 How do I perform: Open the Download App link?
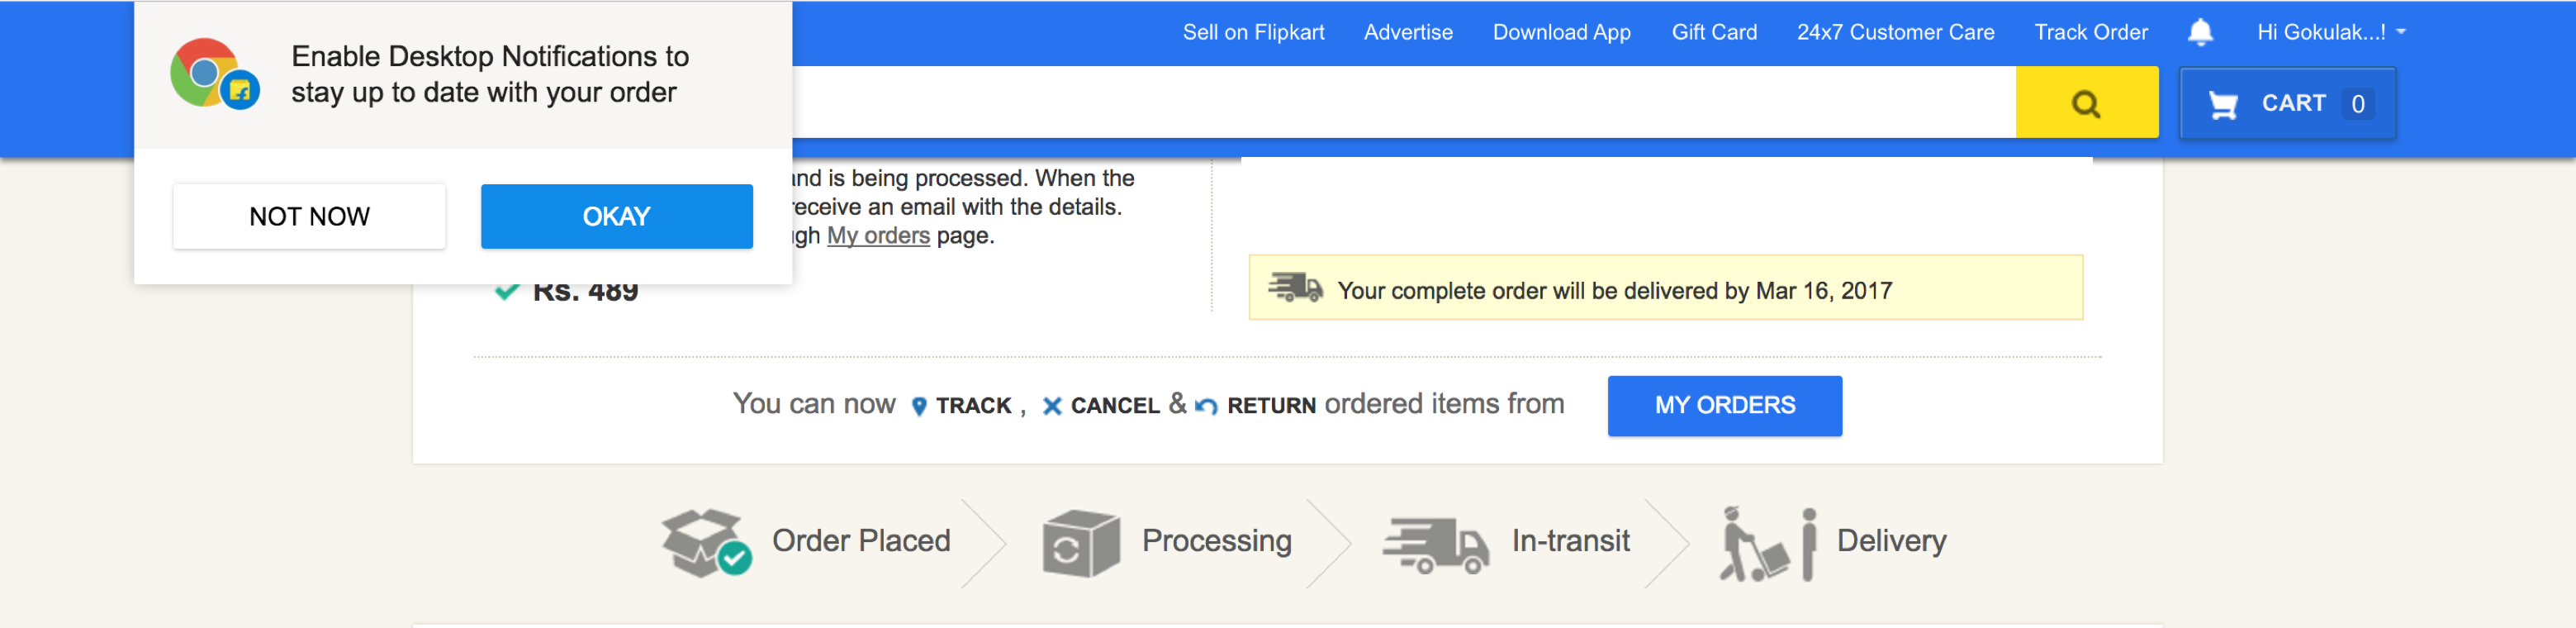click(1561, 33)
